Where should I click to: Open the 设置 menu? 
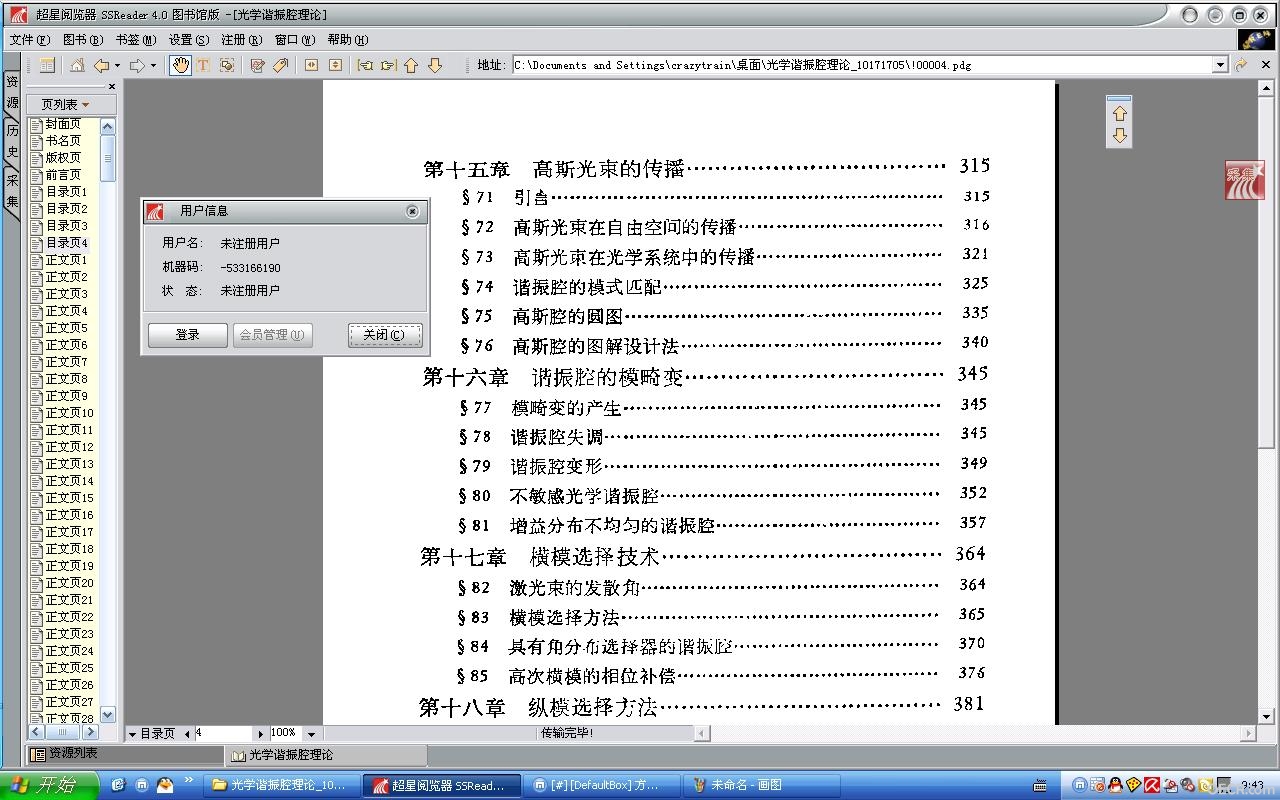[189, 40]
